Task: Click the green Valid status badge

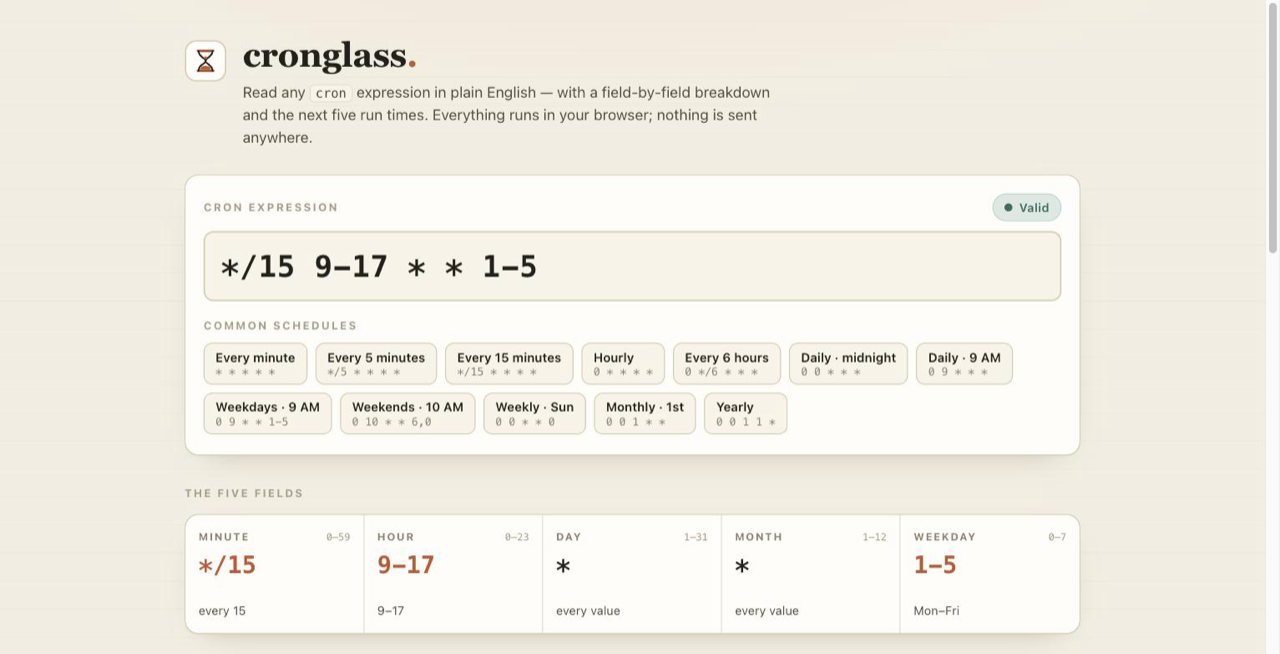Action: click(x=1027, y=208)
